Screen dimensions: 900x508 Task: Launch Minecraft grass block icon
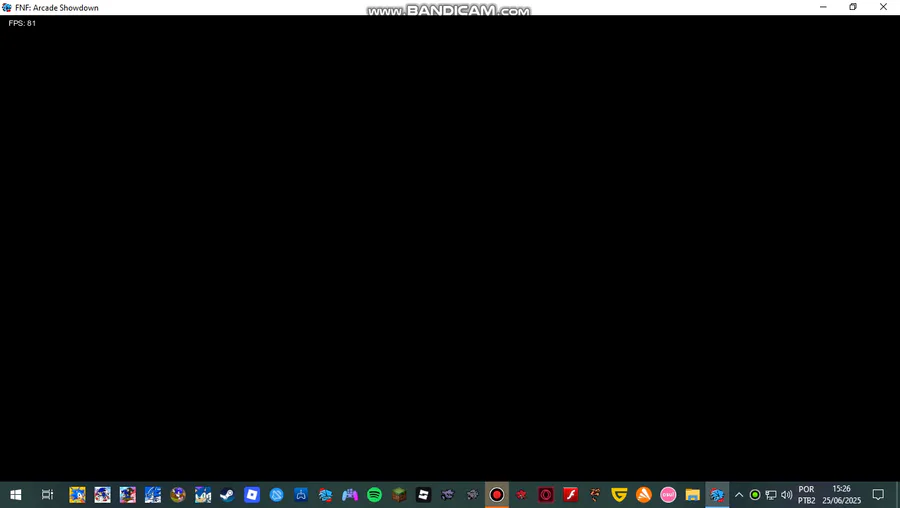click(399, 494)
